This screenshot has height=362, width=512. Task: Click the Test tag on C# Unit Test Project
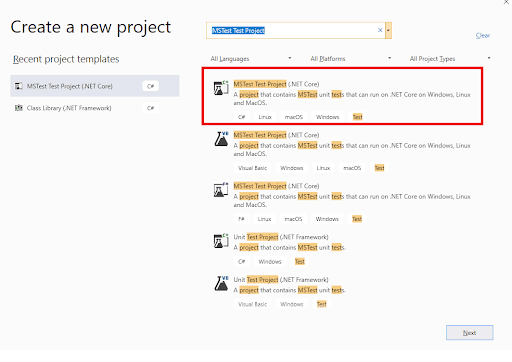(300, 262)
